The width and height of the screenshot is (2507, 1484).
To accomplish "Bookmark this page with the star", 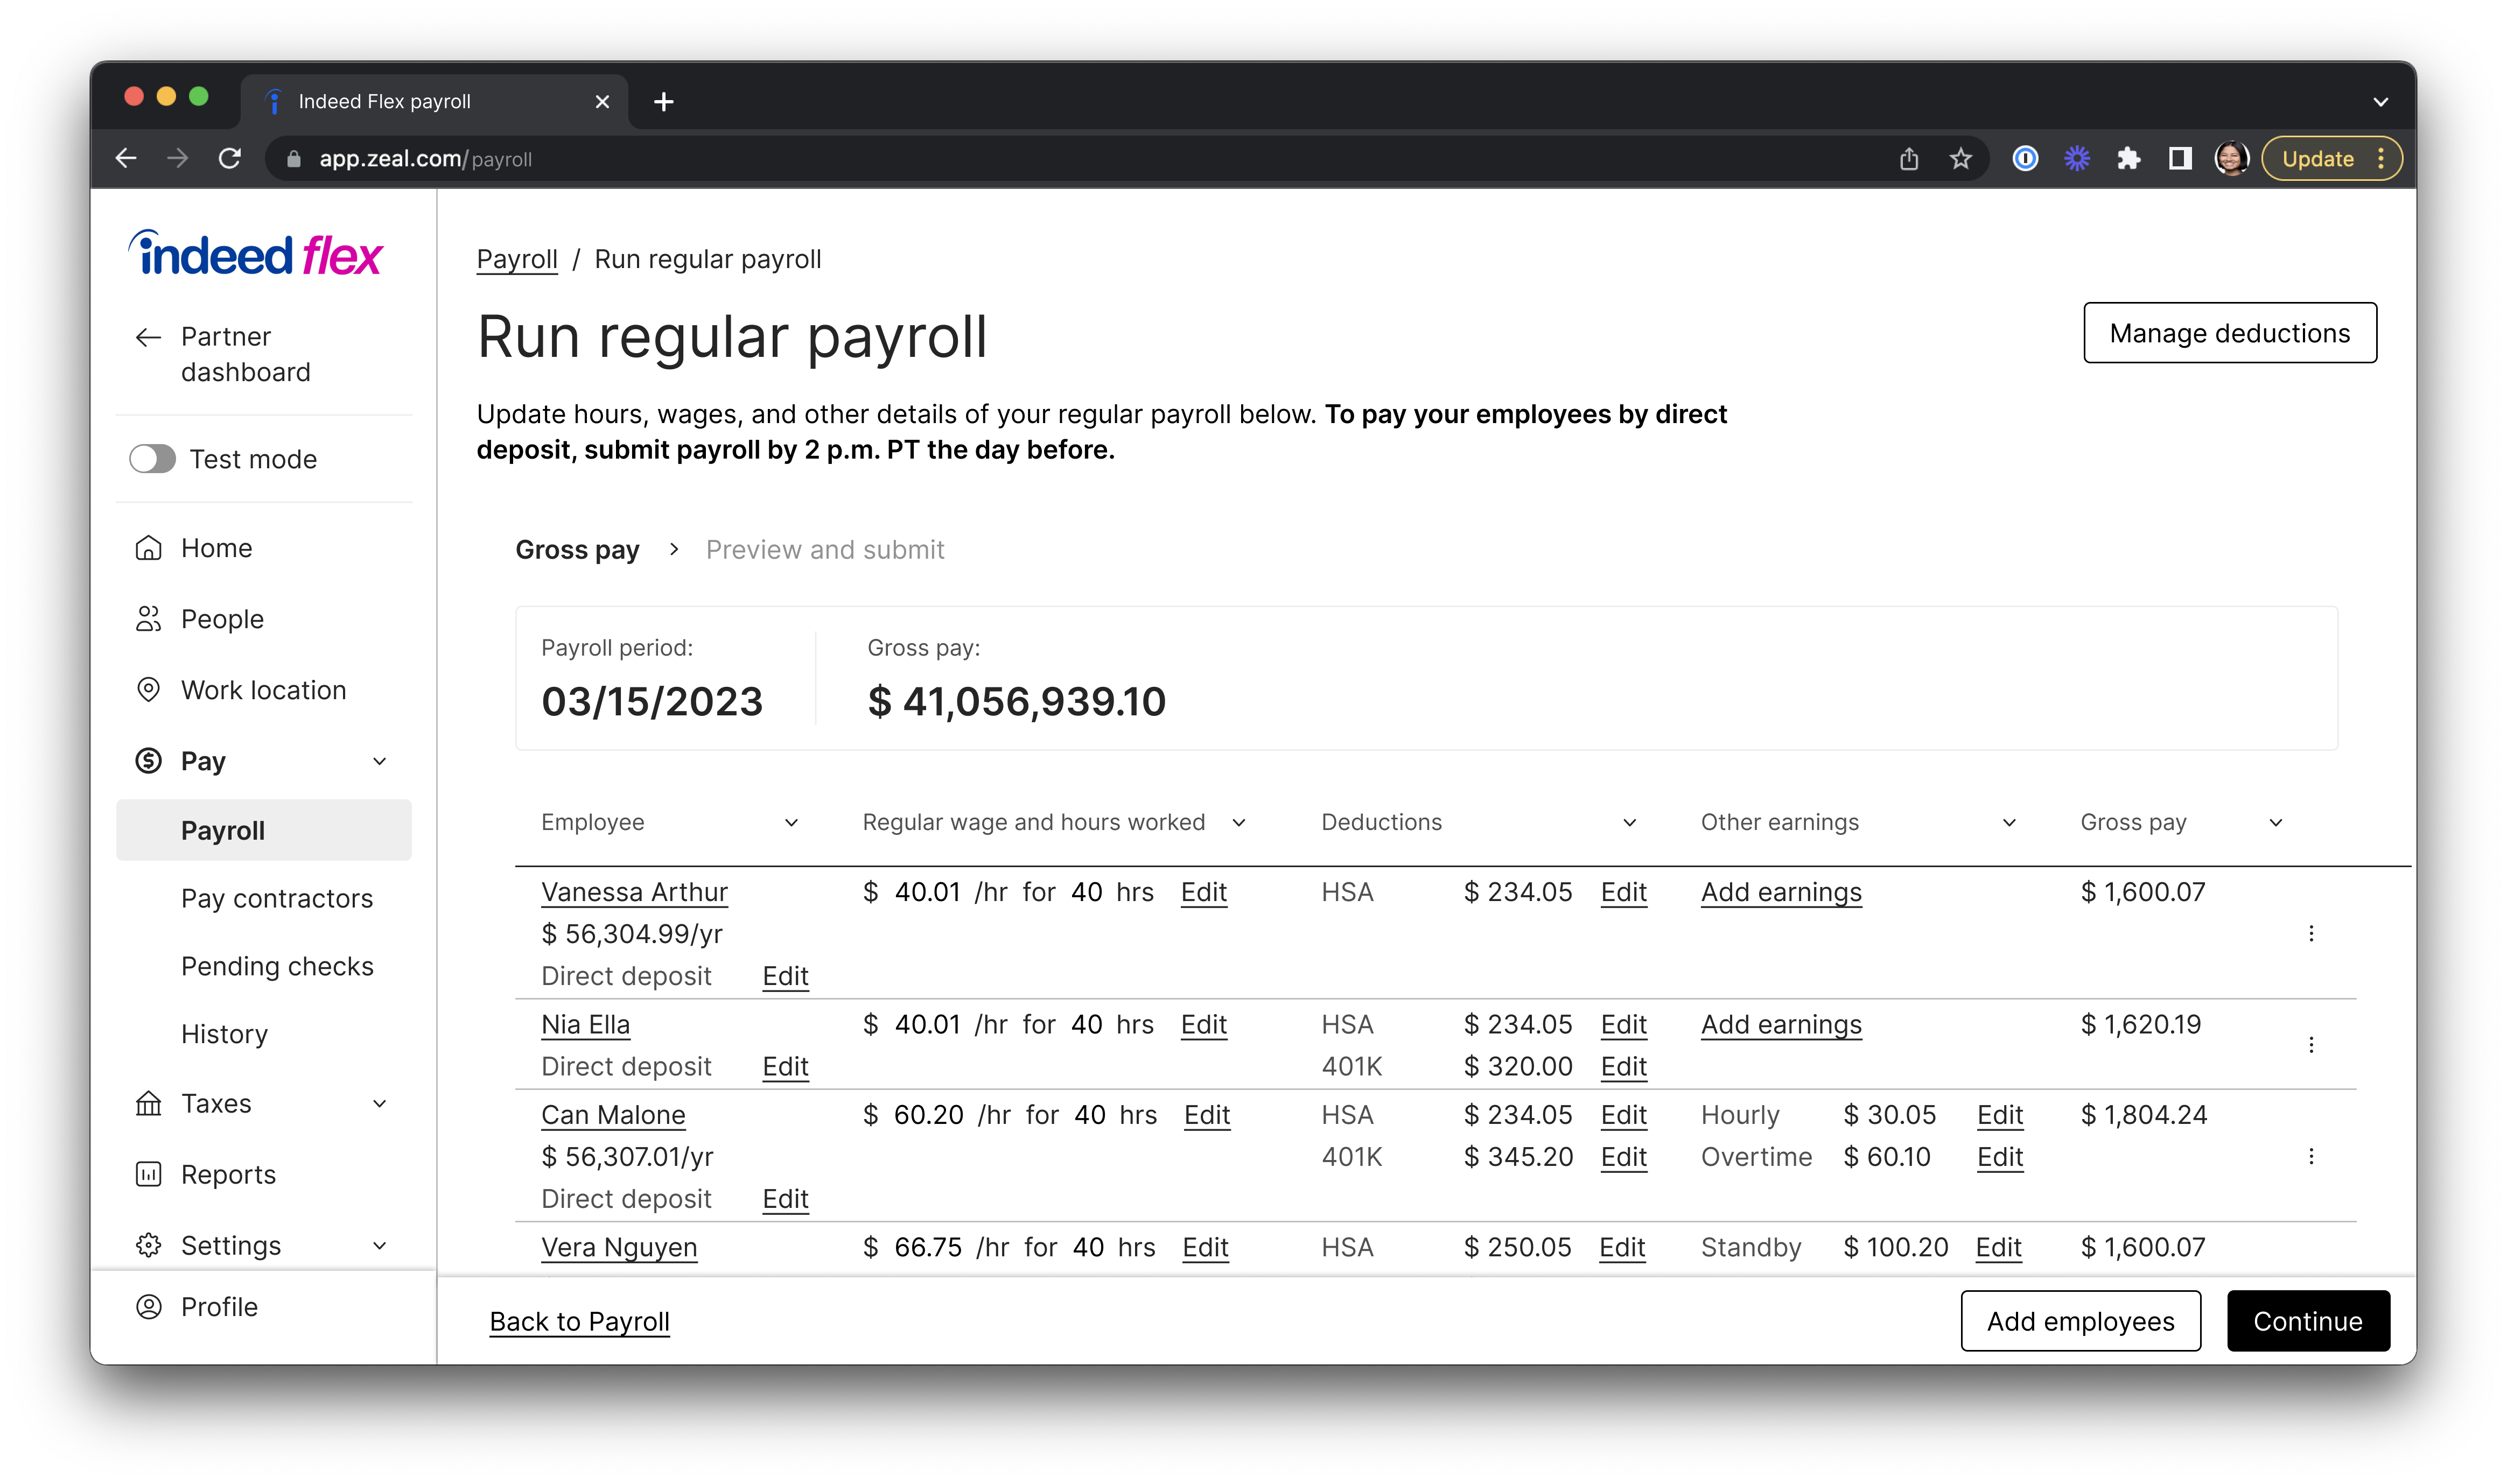I will 1960,159.
